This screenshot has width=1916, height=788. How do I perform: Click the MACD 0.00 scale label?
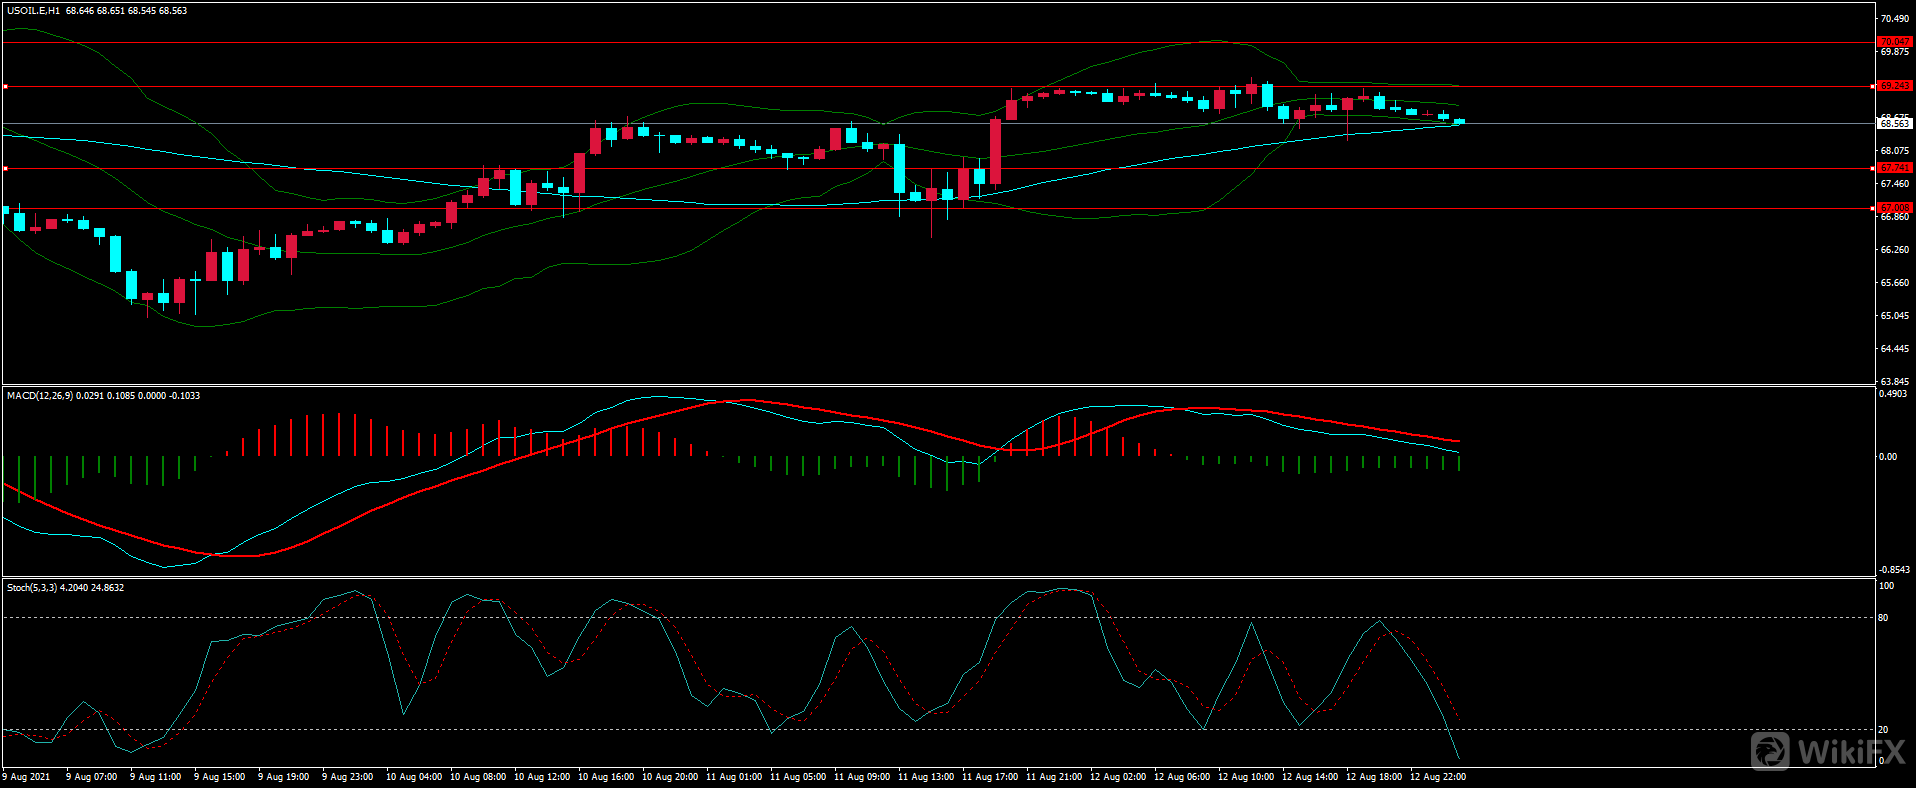click(x=1887, y=457)
